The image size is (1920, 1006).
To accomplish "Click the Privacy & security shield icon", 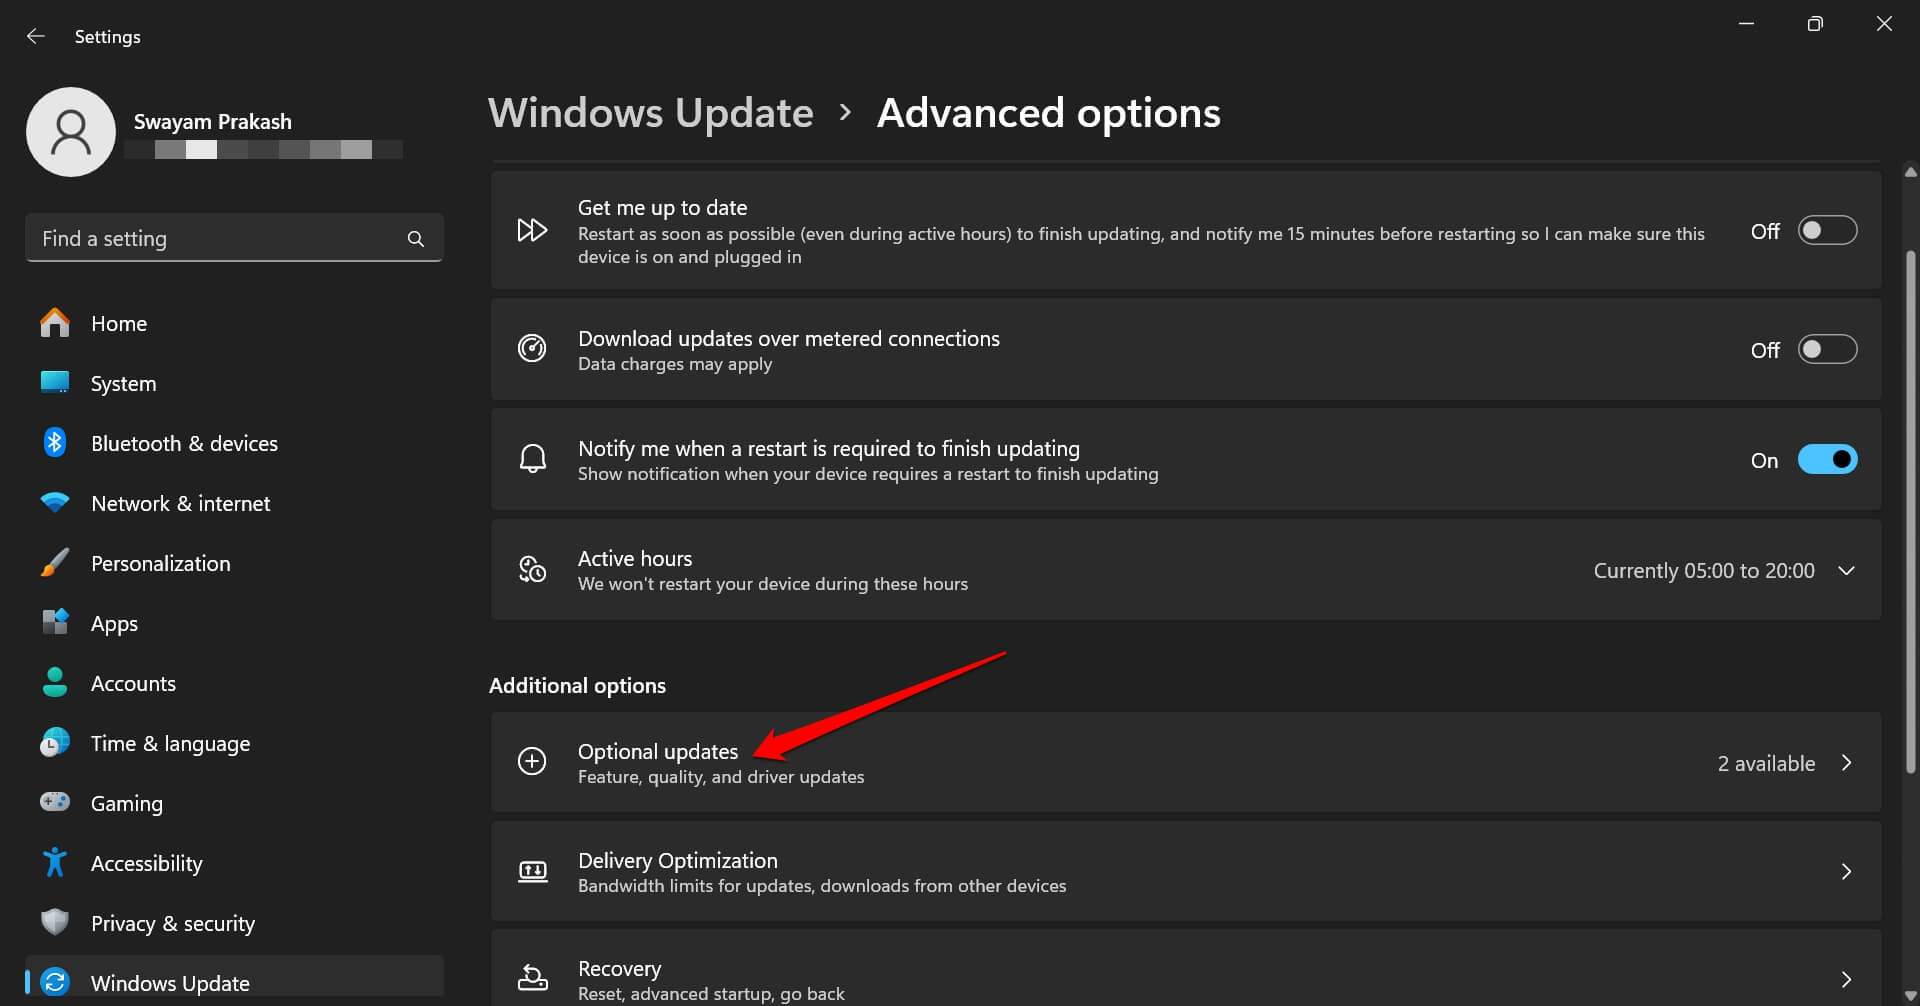I will (55, 922).
